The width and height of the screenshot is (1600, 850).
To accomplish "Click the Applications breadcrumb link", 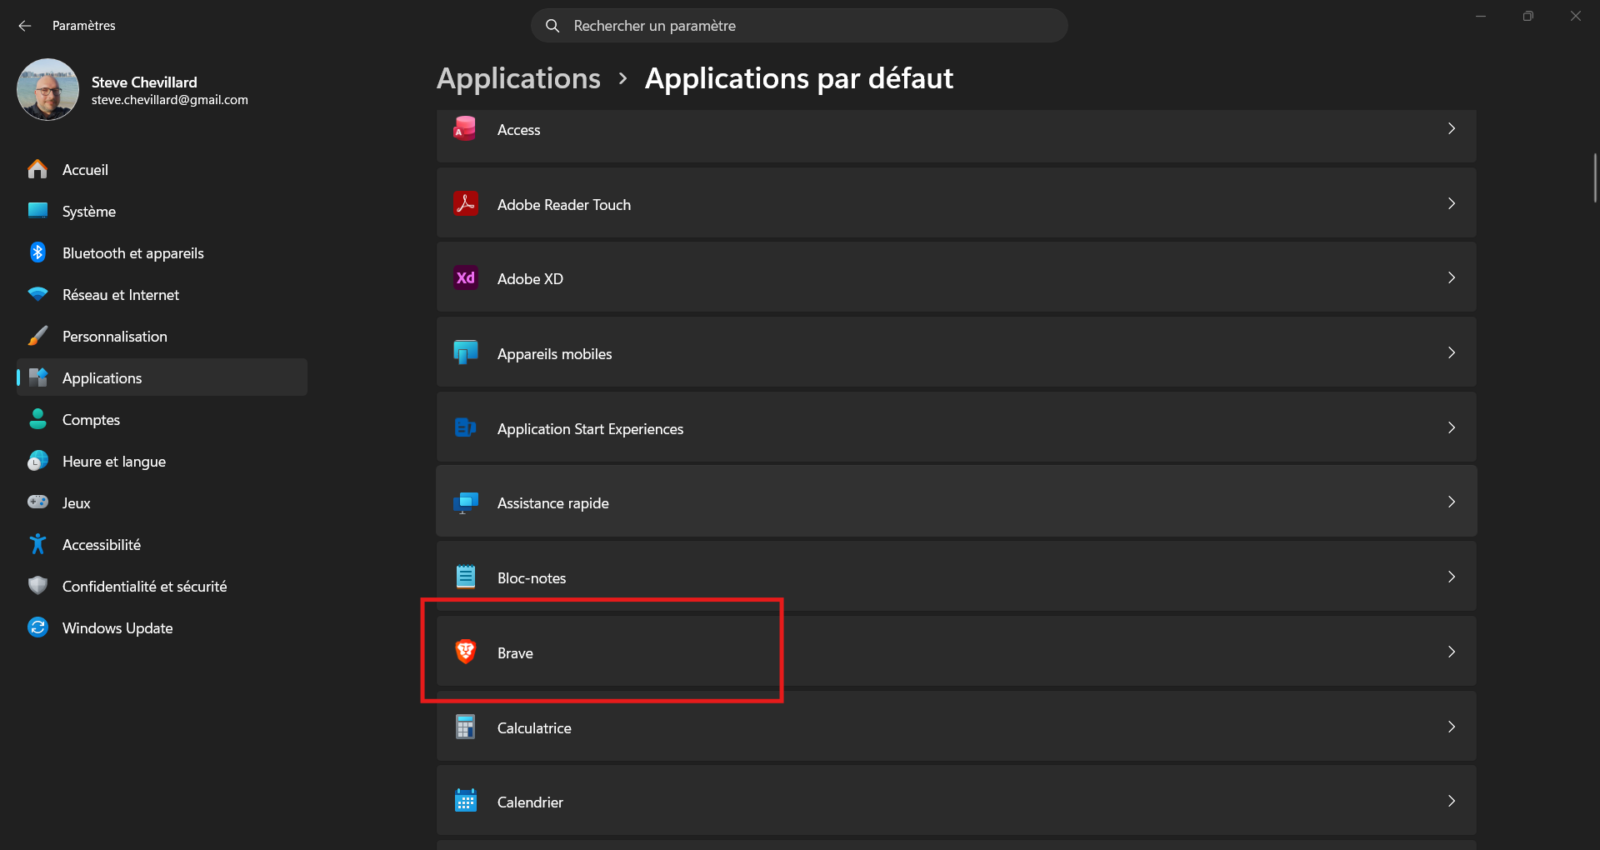I will tap(519, 78).
